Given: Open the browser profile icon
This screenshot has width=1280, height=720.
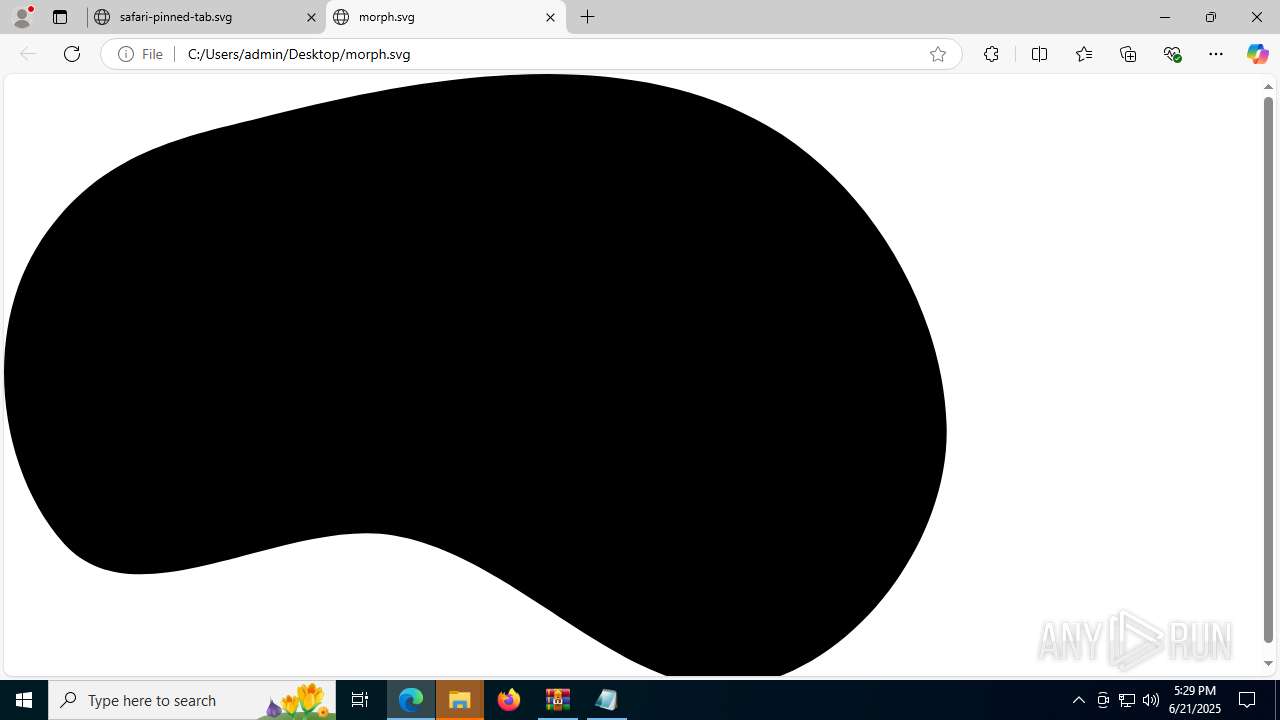Looking at the screenshot, I should (22, 17).
